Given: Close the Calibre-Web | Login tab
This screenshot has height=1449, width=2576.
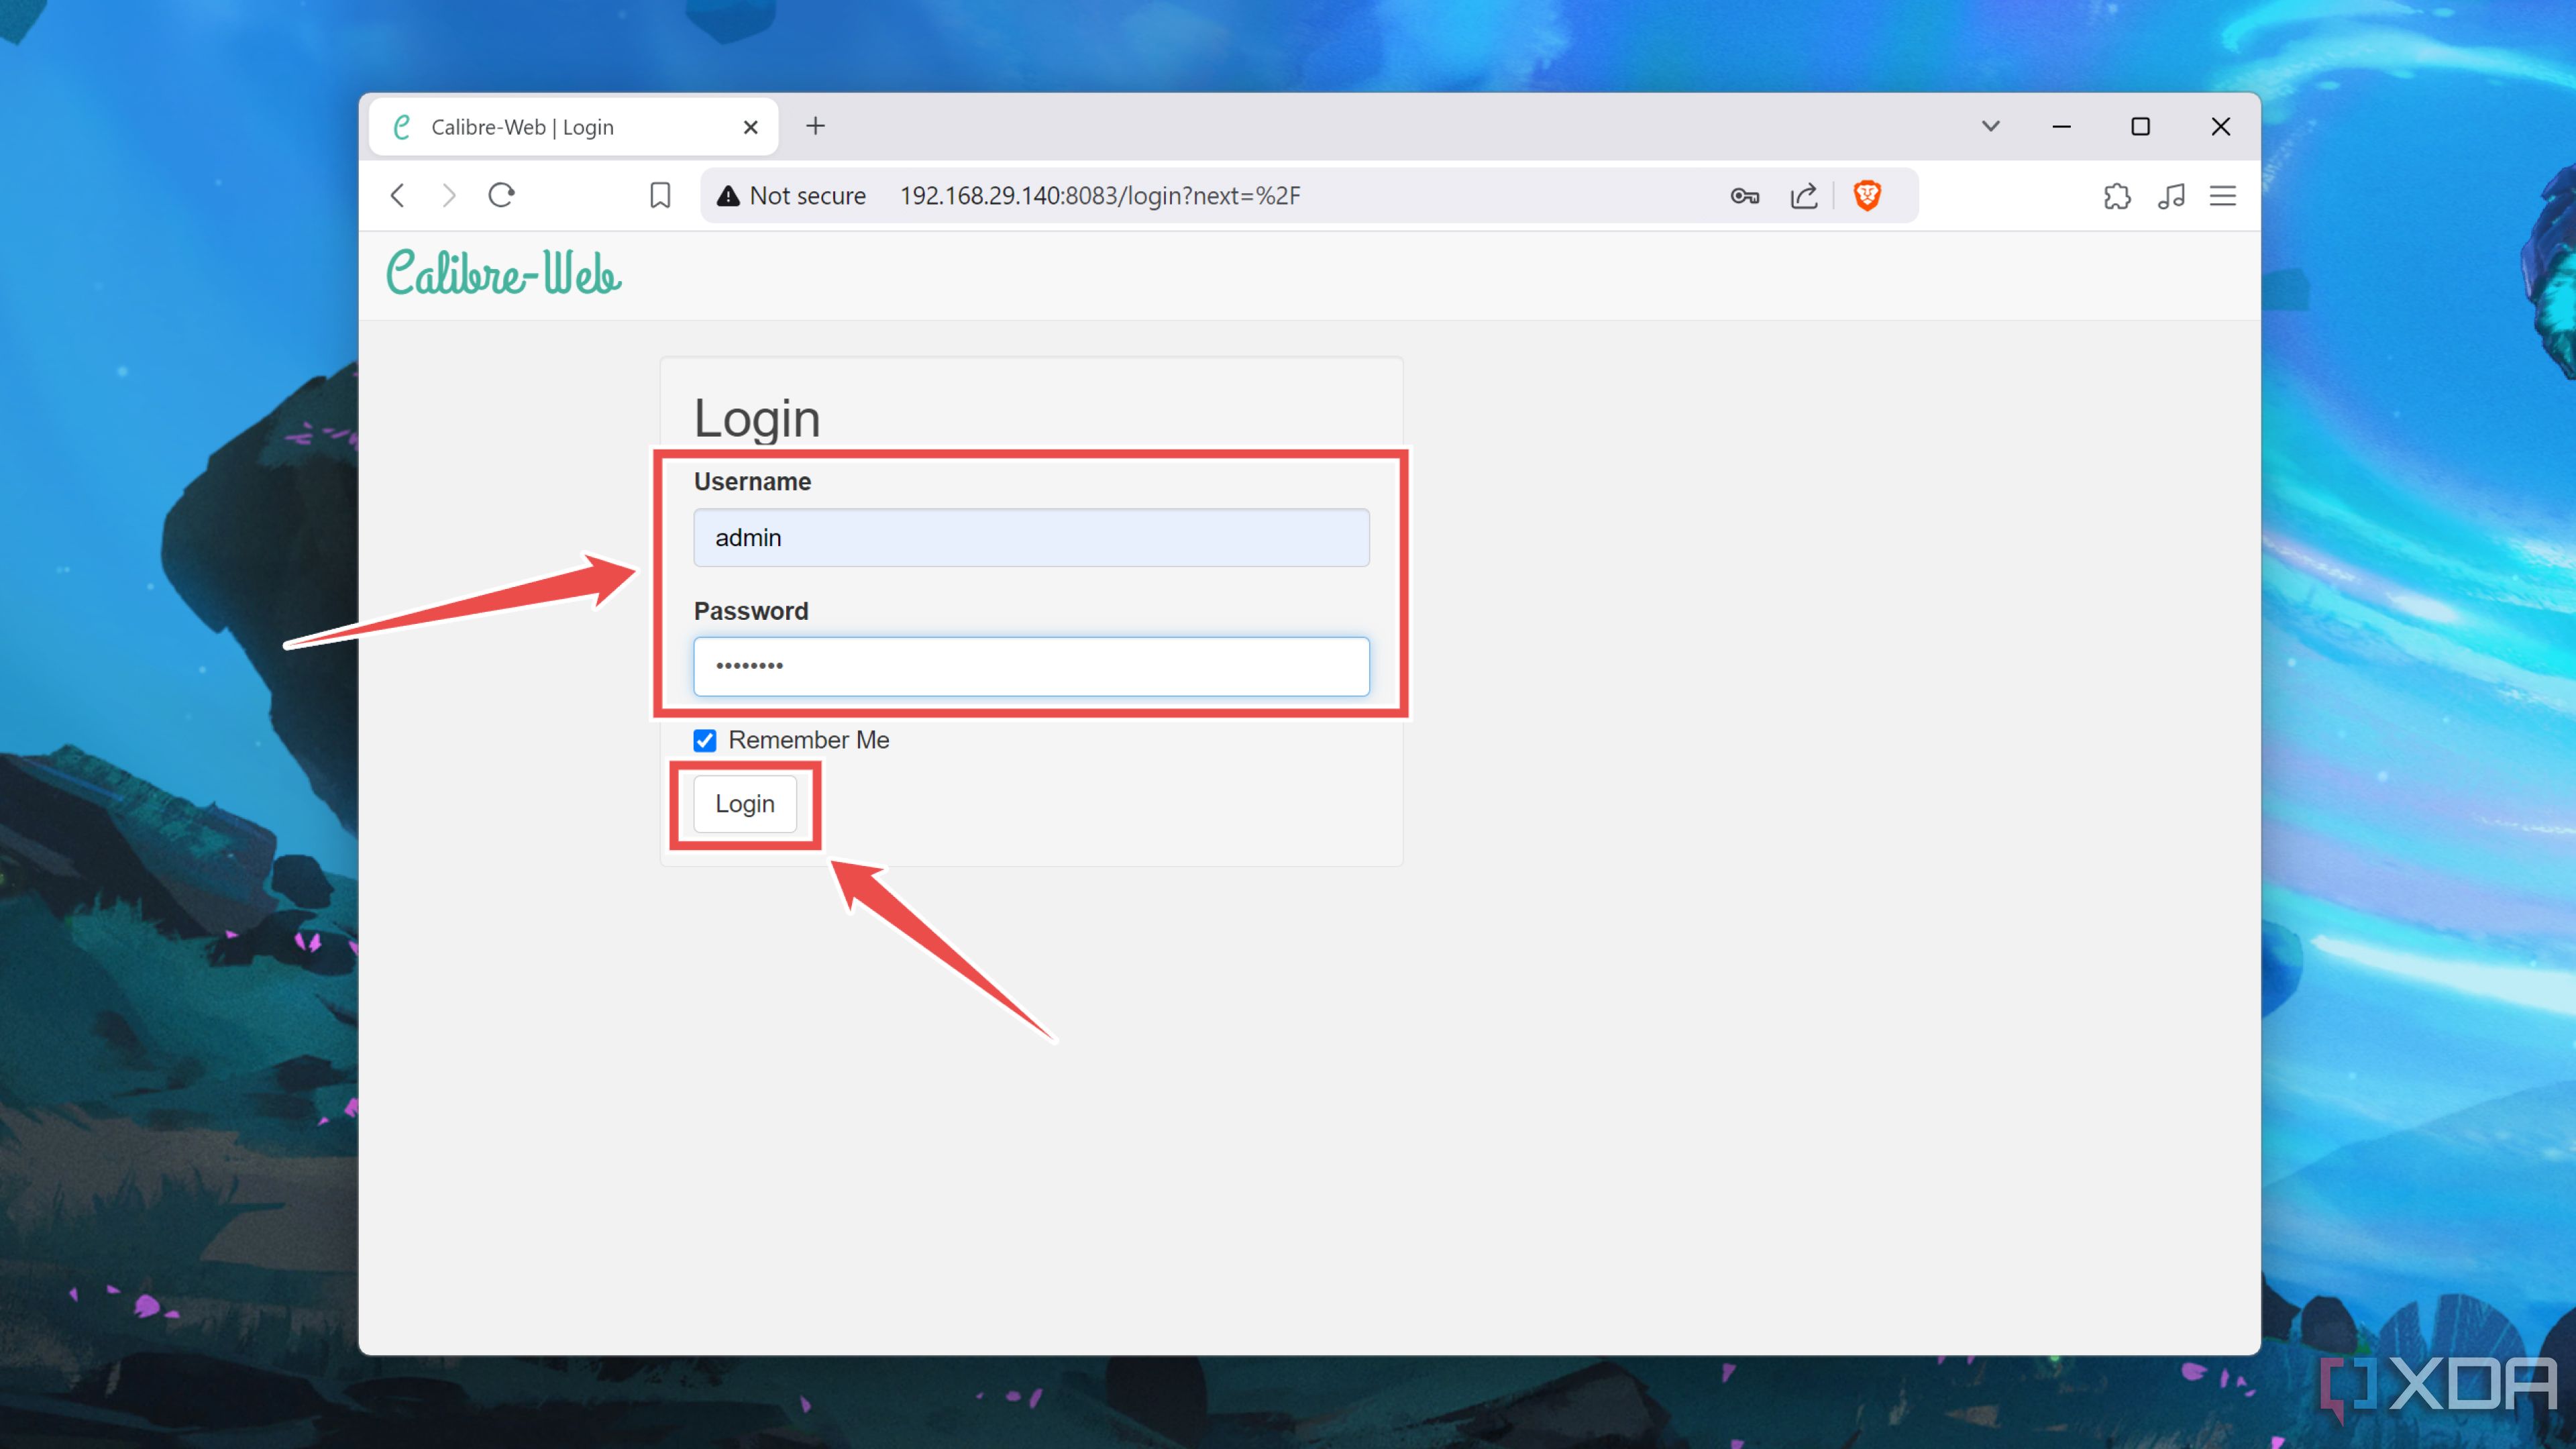Looking at the screenshot, I should pos(751,127).
